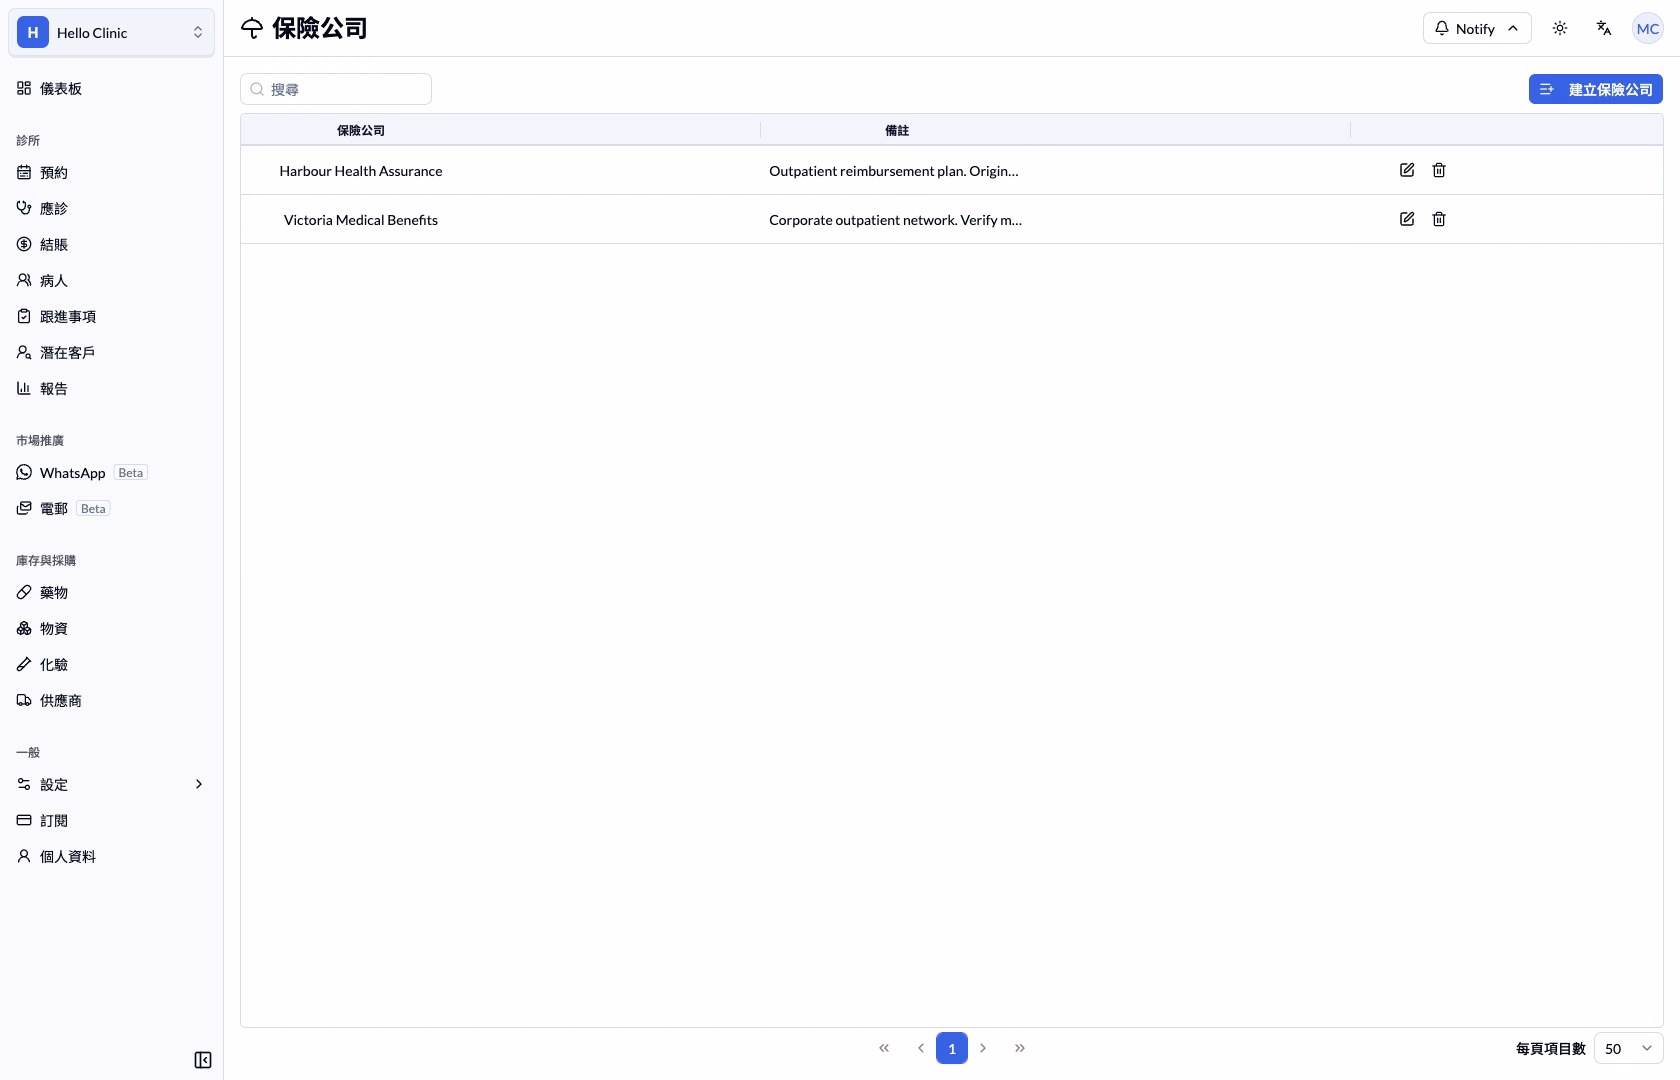Screen dimensions: 1680x1080
Task: Open 化驗 lab tests in sidebar
Action: point(111,664)
